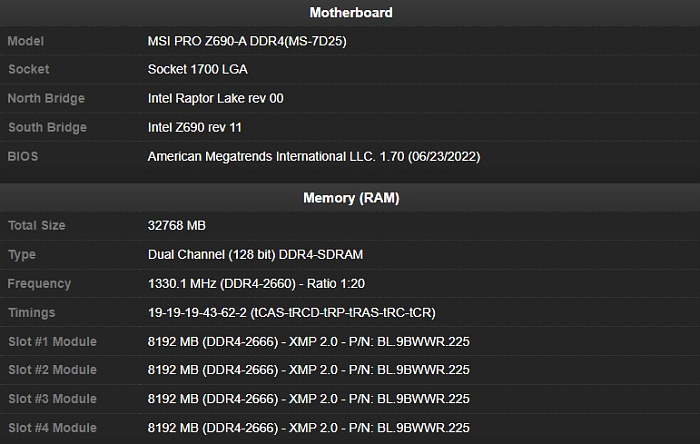Click the BIOS label
Screen dimensions: 700x444
tap(23, 156)
